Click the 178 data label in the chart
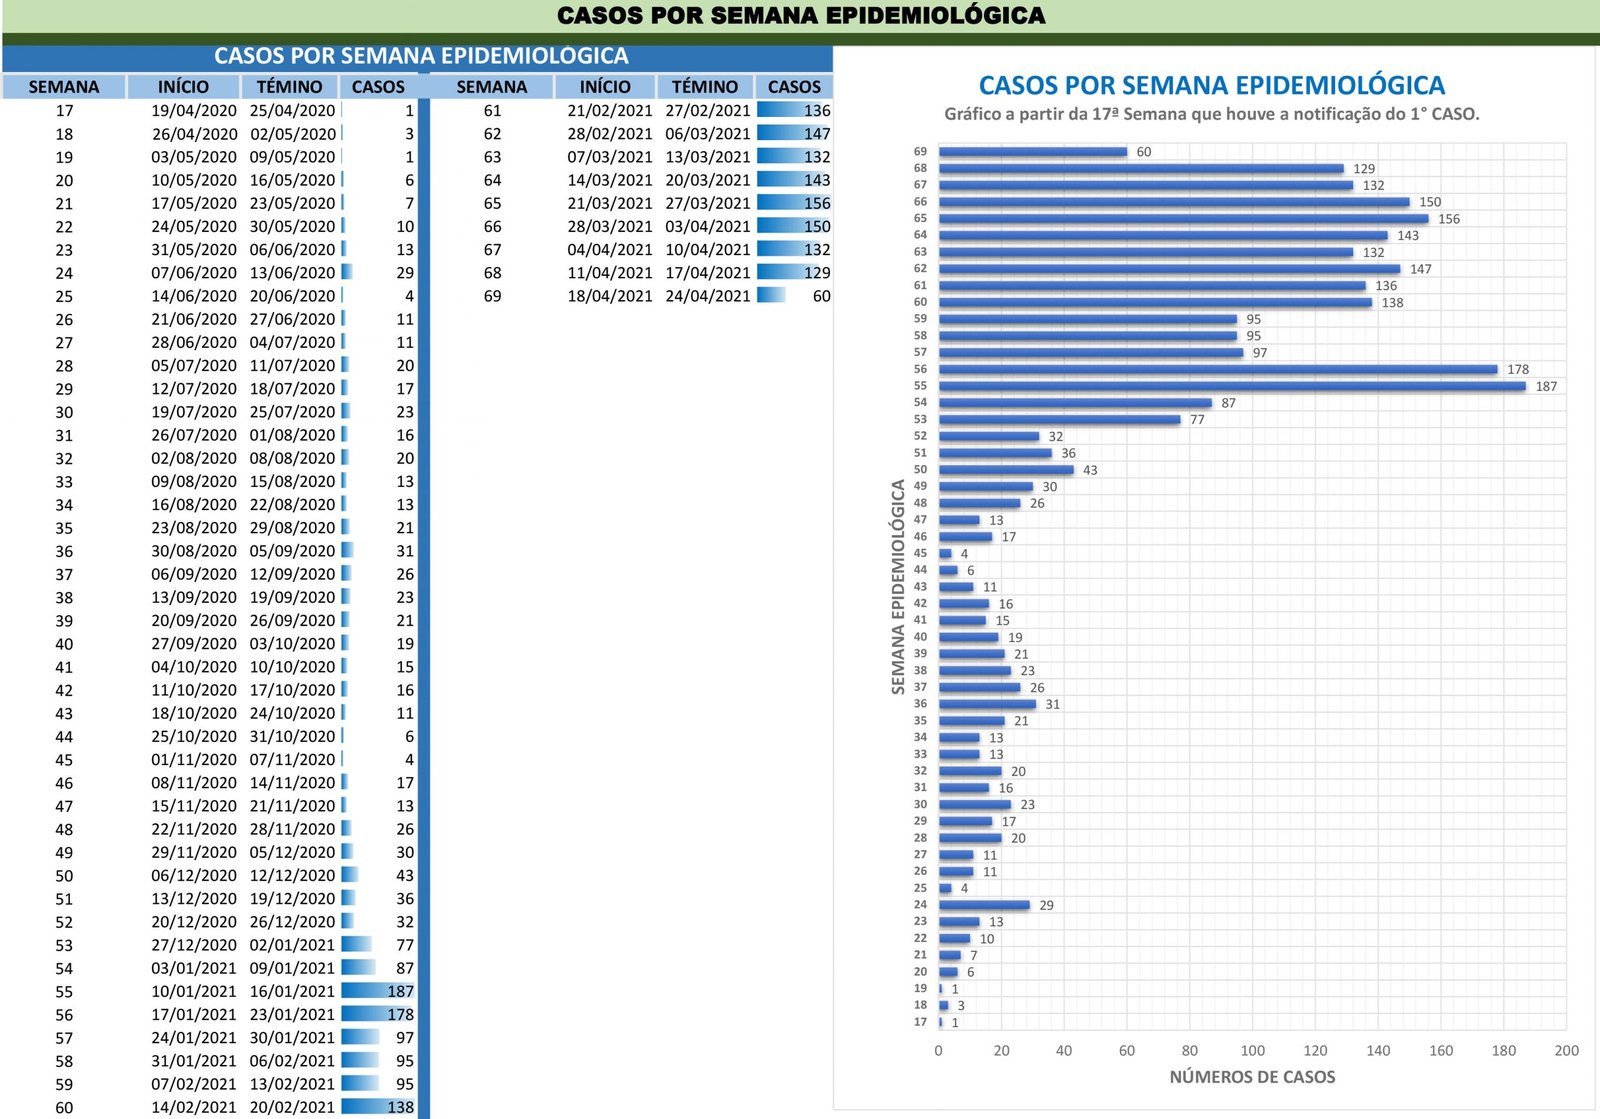The image size is (1600, 1119). (x=1517, y=369)
